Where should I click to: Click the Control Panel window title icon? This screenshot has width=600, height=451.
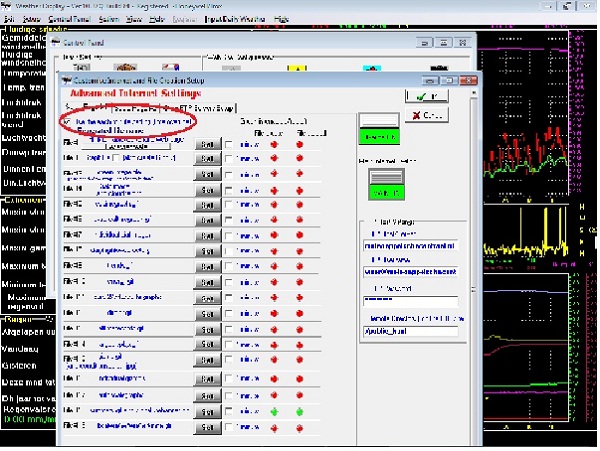(x=56, y=42)
